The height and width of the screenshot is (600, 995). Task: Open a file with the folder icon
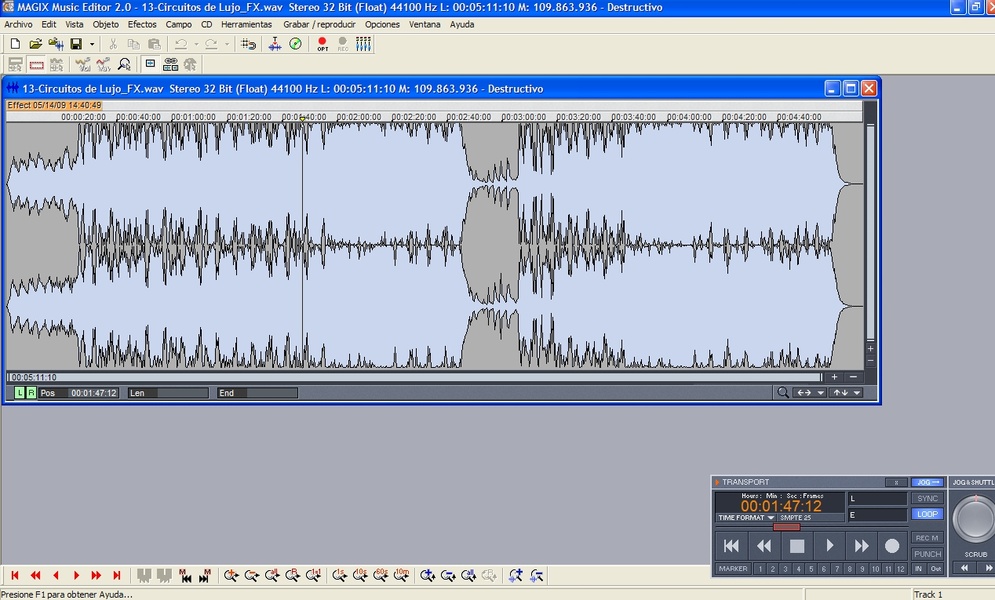35,44
